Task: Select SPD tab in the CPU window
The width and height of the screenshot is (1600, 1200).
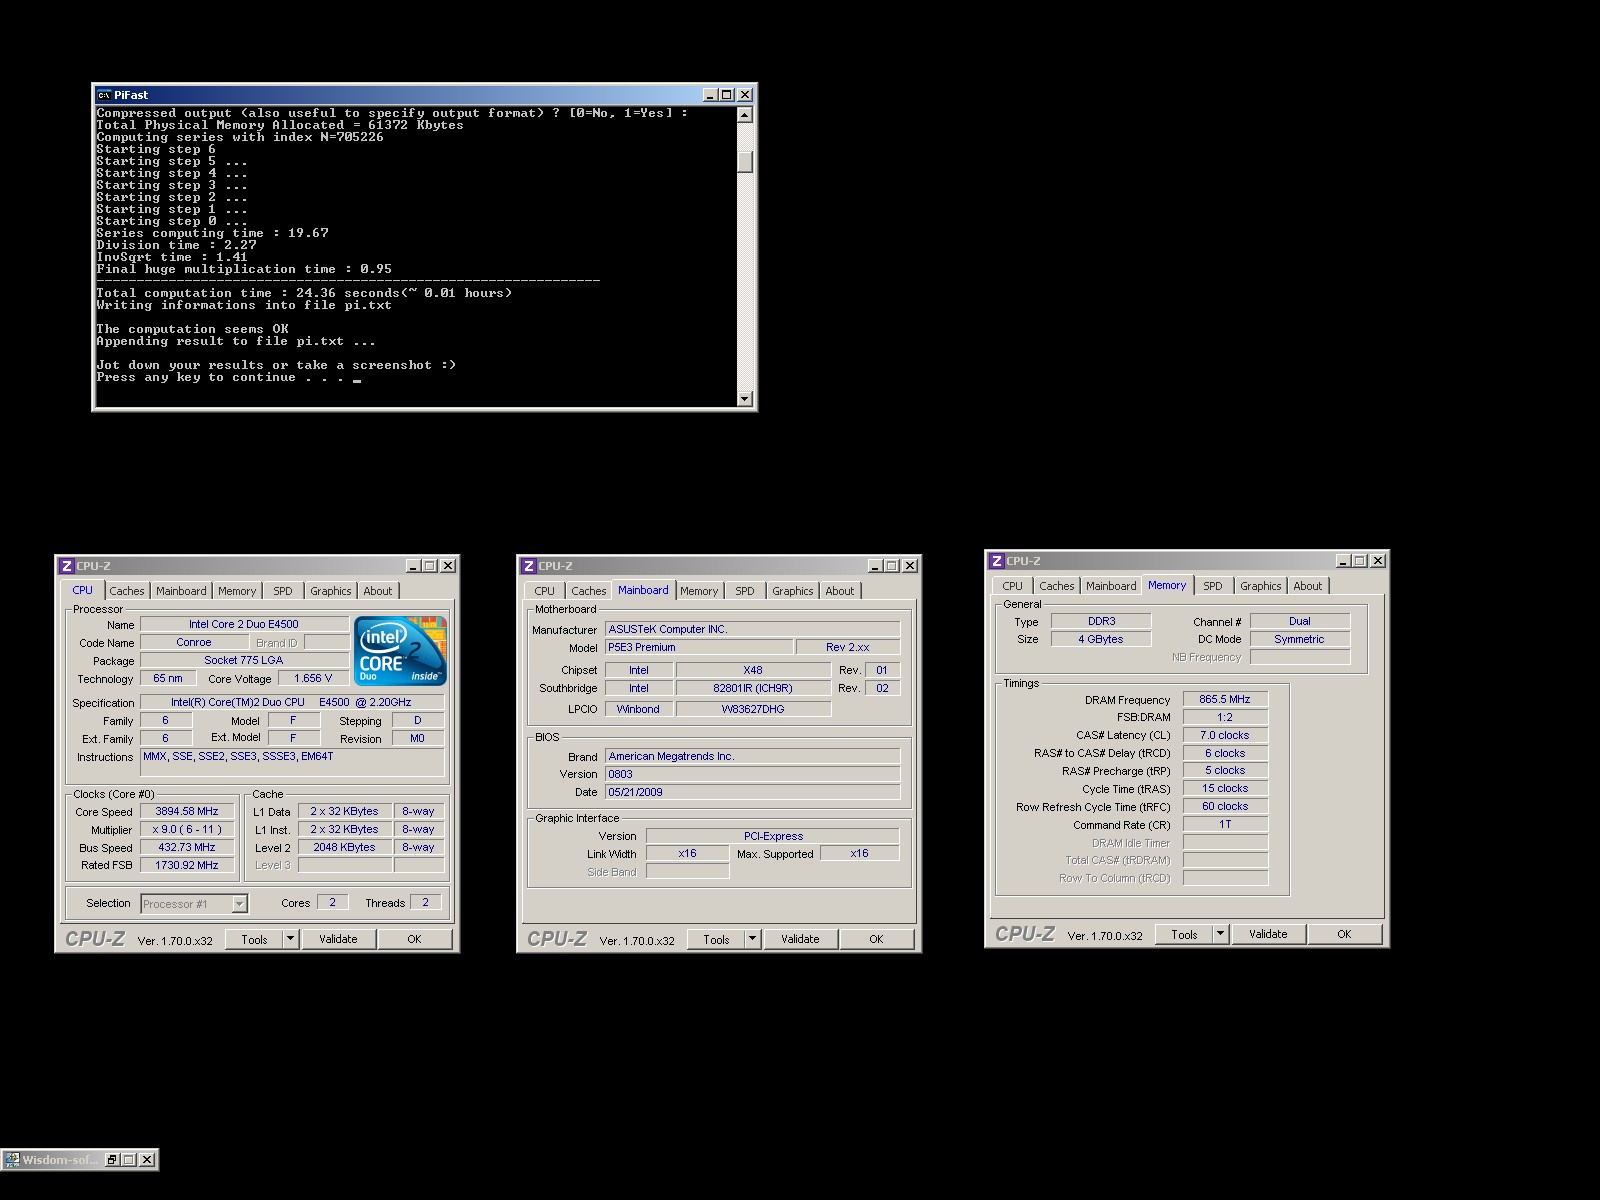Action: [283, 591]
